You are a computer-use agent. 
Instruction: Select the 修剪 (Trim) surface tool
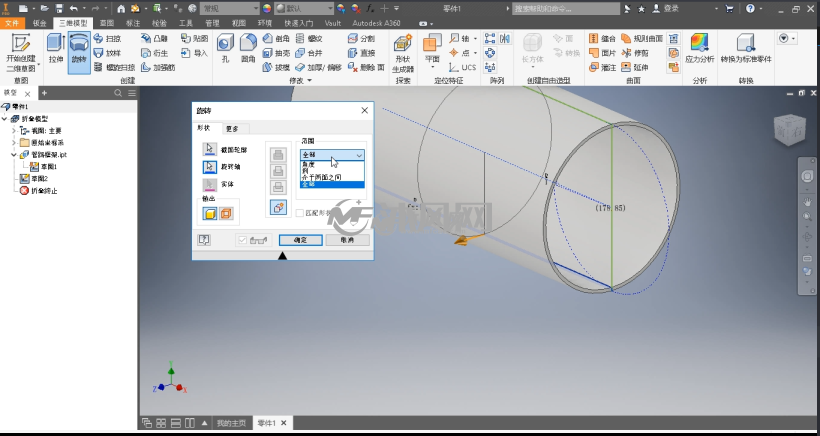point(635,53)
